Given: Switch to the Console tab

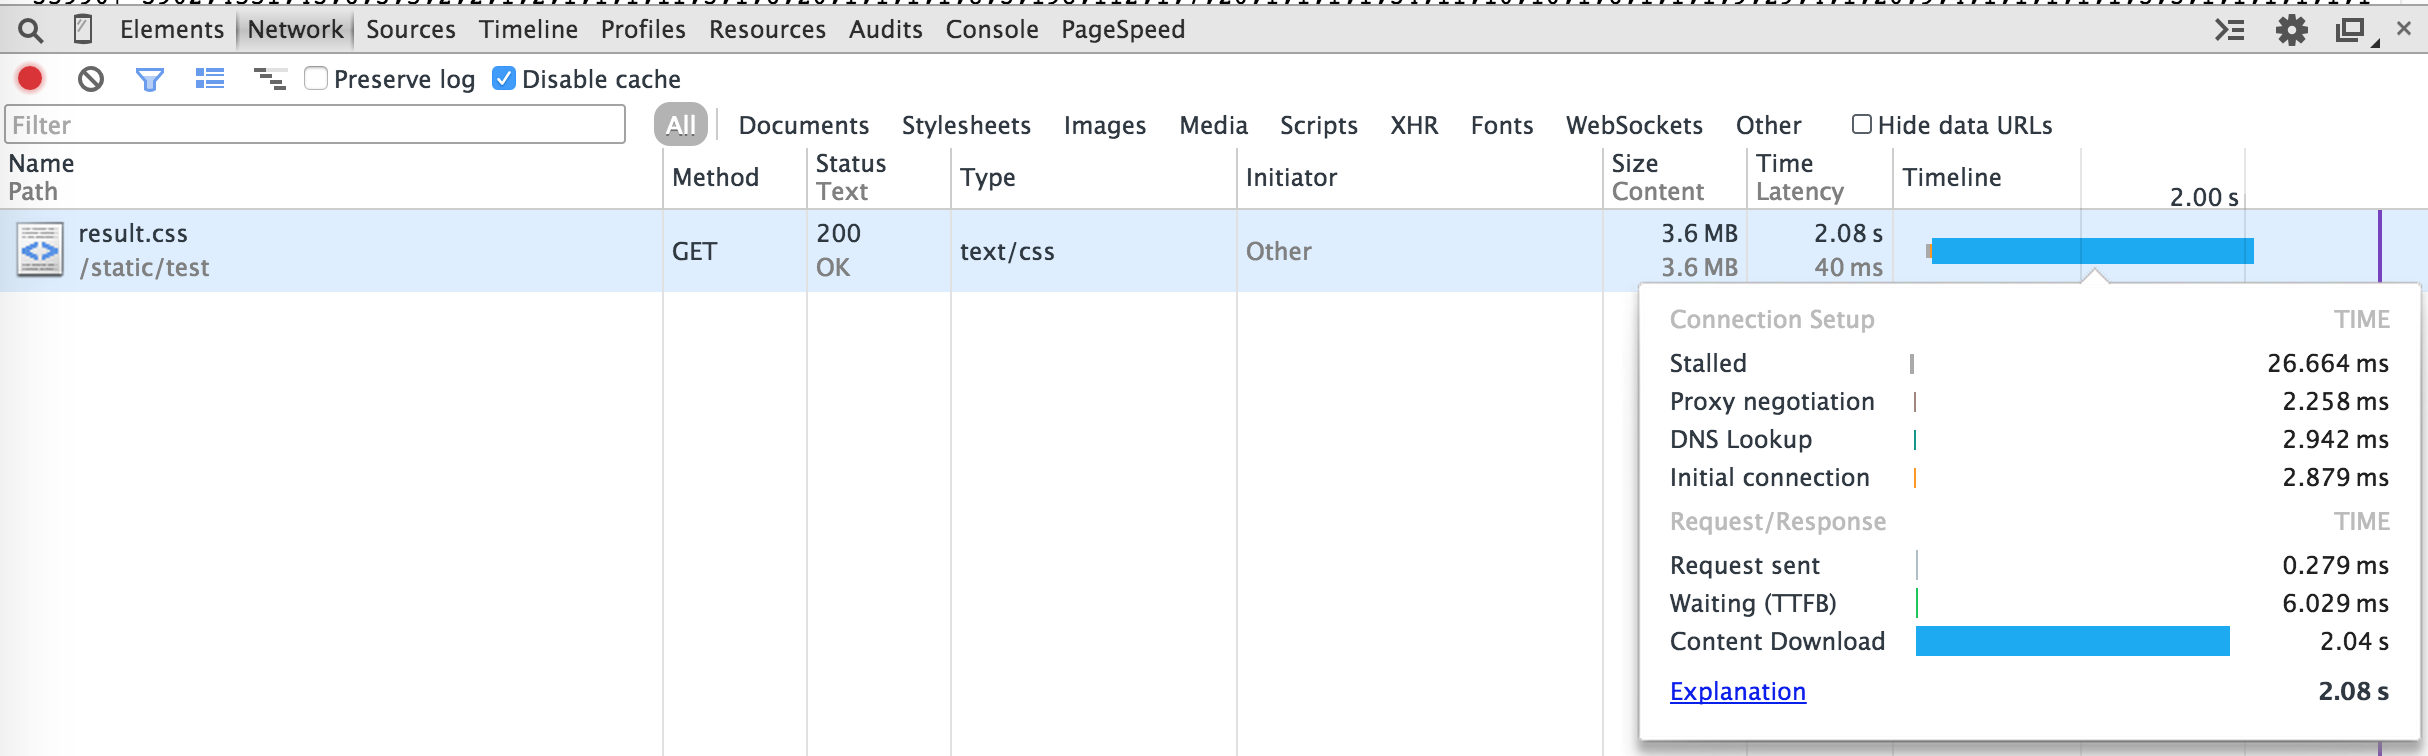Looking at the screenshot, I should tap(991, 30).
